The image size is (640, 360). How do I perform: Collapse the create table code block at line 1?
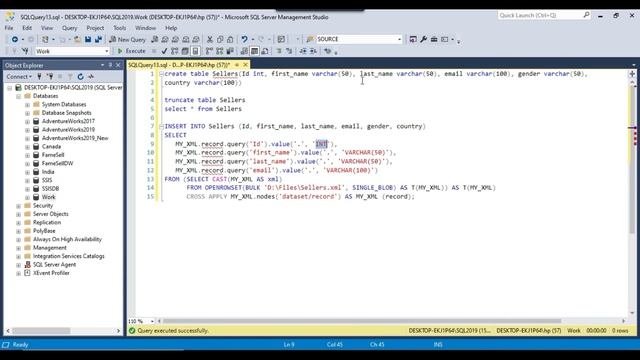click(x=161, y=74)
